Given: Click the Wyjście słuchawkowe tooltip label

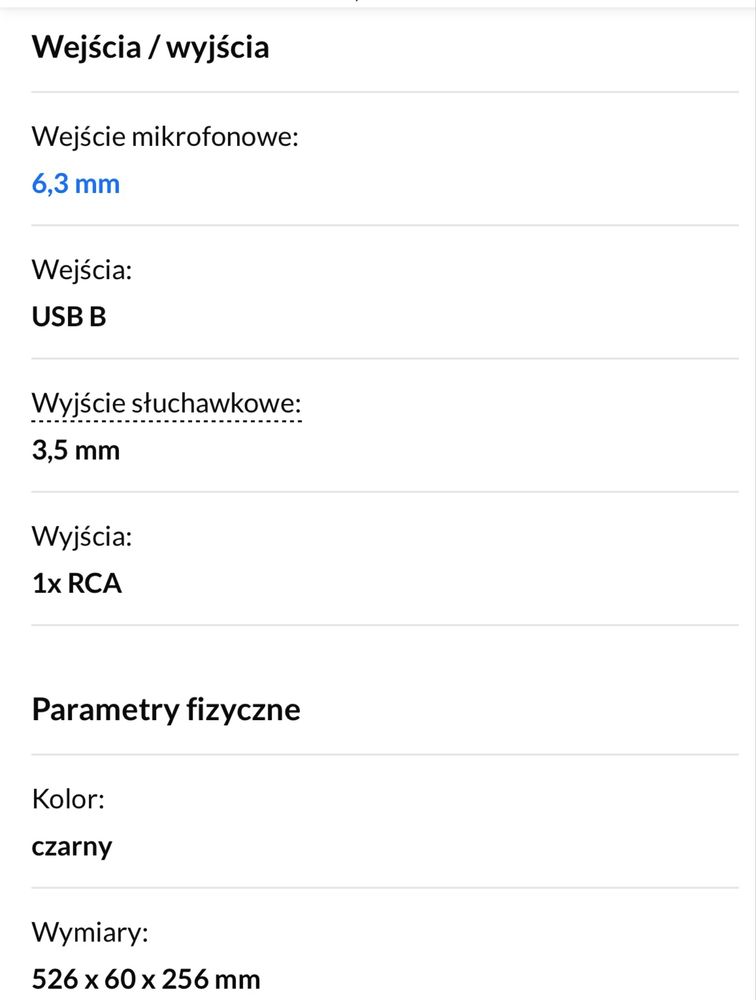Looking at the screenshot, I should [x=166, y=404].
